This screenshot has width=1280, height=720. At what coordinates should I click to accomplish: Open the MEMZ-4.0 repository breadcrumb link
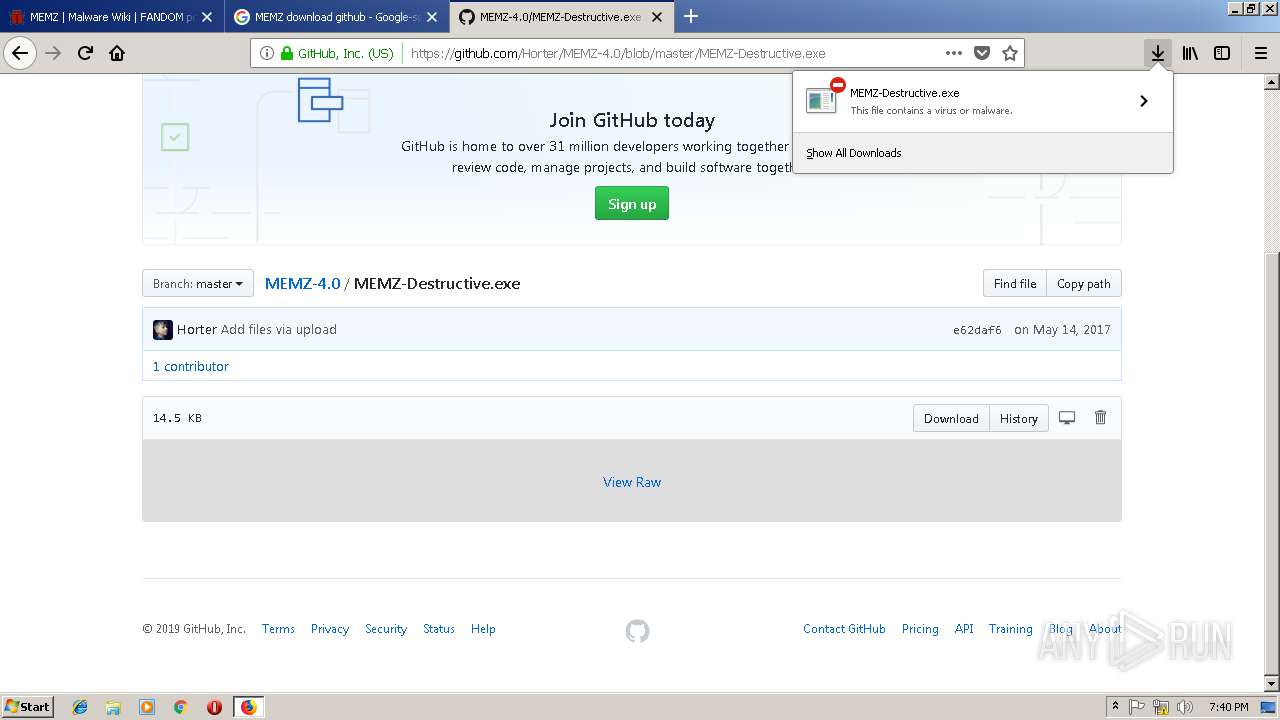click(302, 284)
